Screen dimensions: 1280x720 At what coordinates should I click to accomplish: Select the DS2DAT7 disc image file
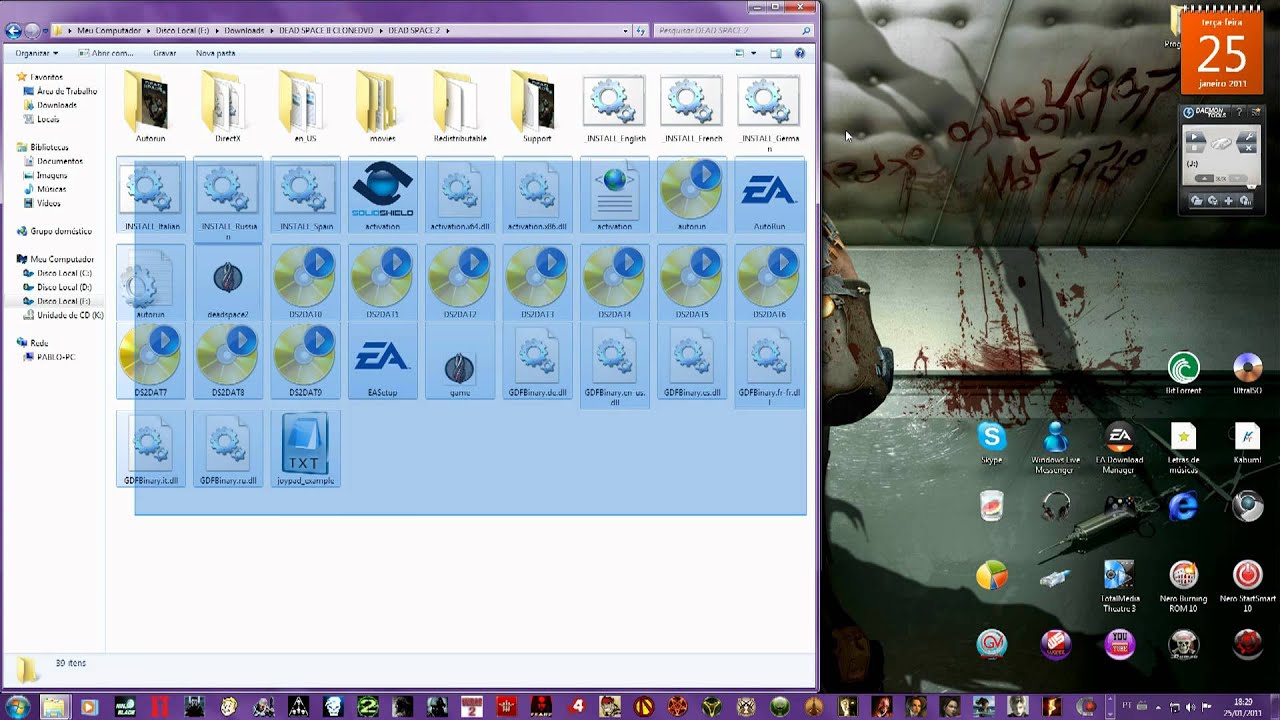(150, 362)
